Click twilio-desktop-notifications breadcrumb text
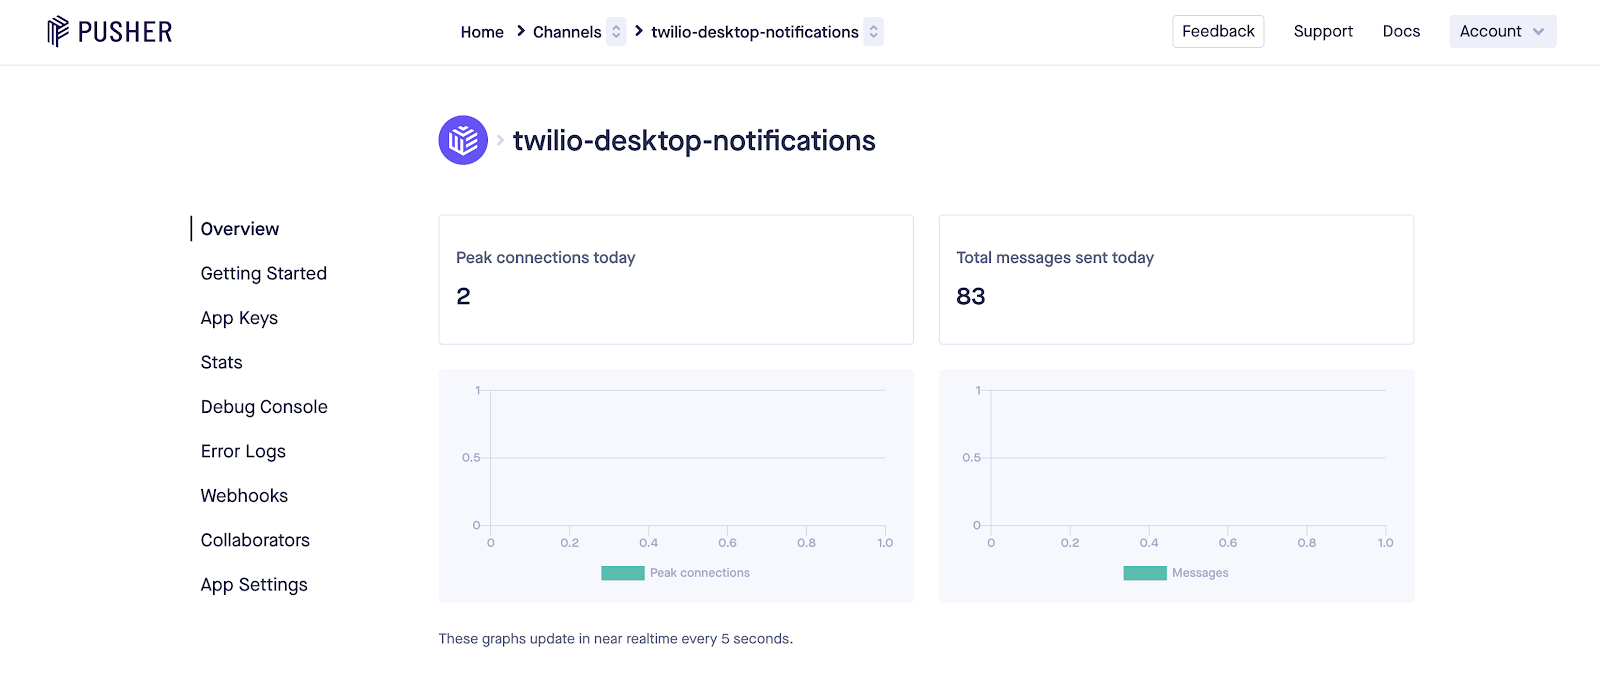1600x688 pixels. coord(755,32)
